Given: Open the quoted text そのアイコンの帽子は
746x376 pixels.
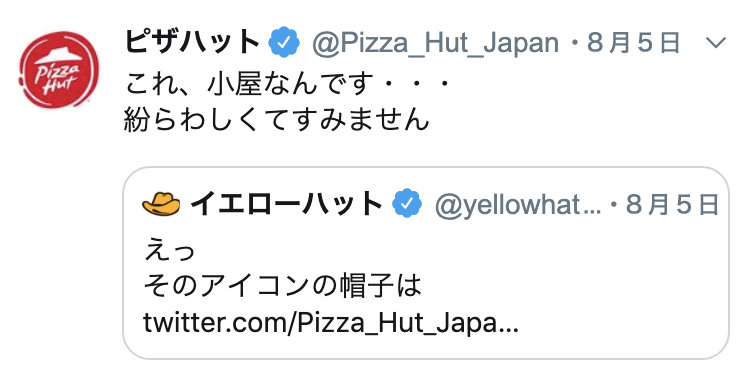Looking at the screenshot, I should click(283, 287).
